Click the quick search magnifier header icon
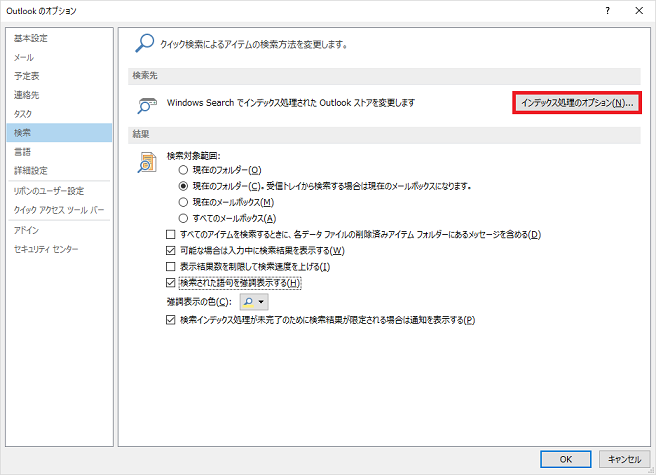 [x=144, y=43]
